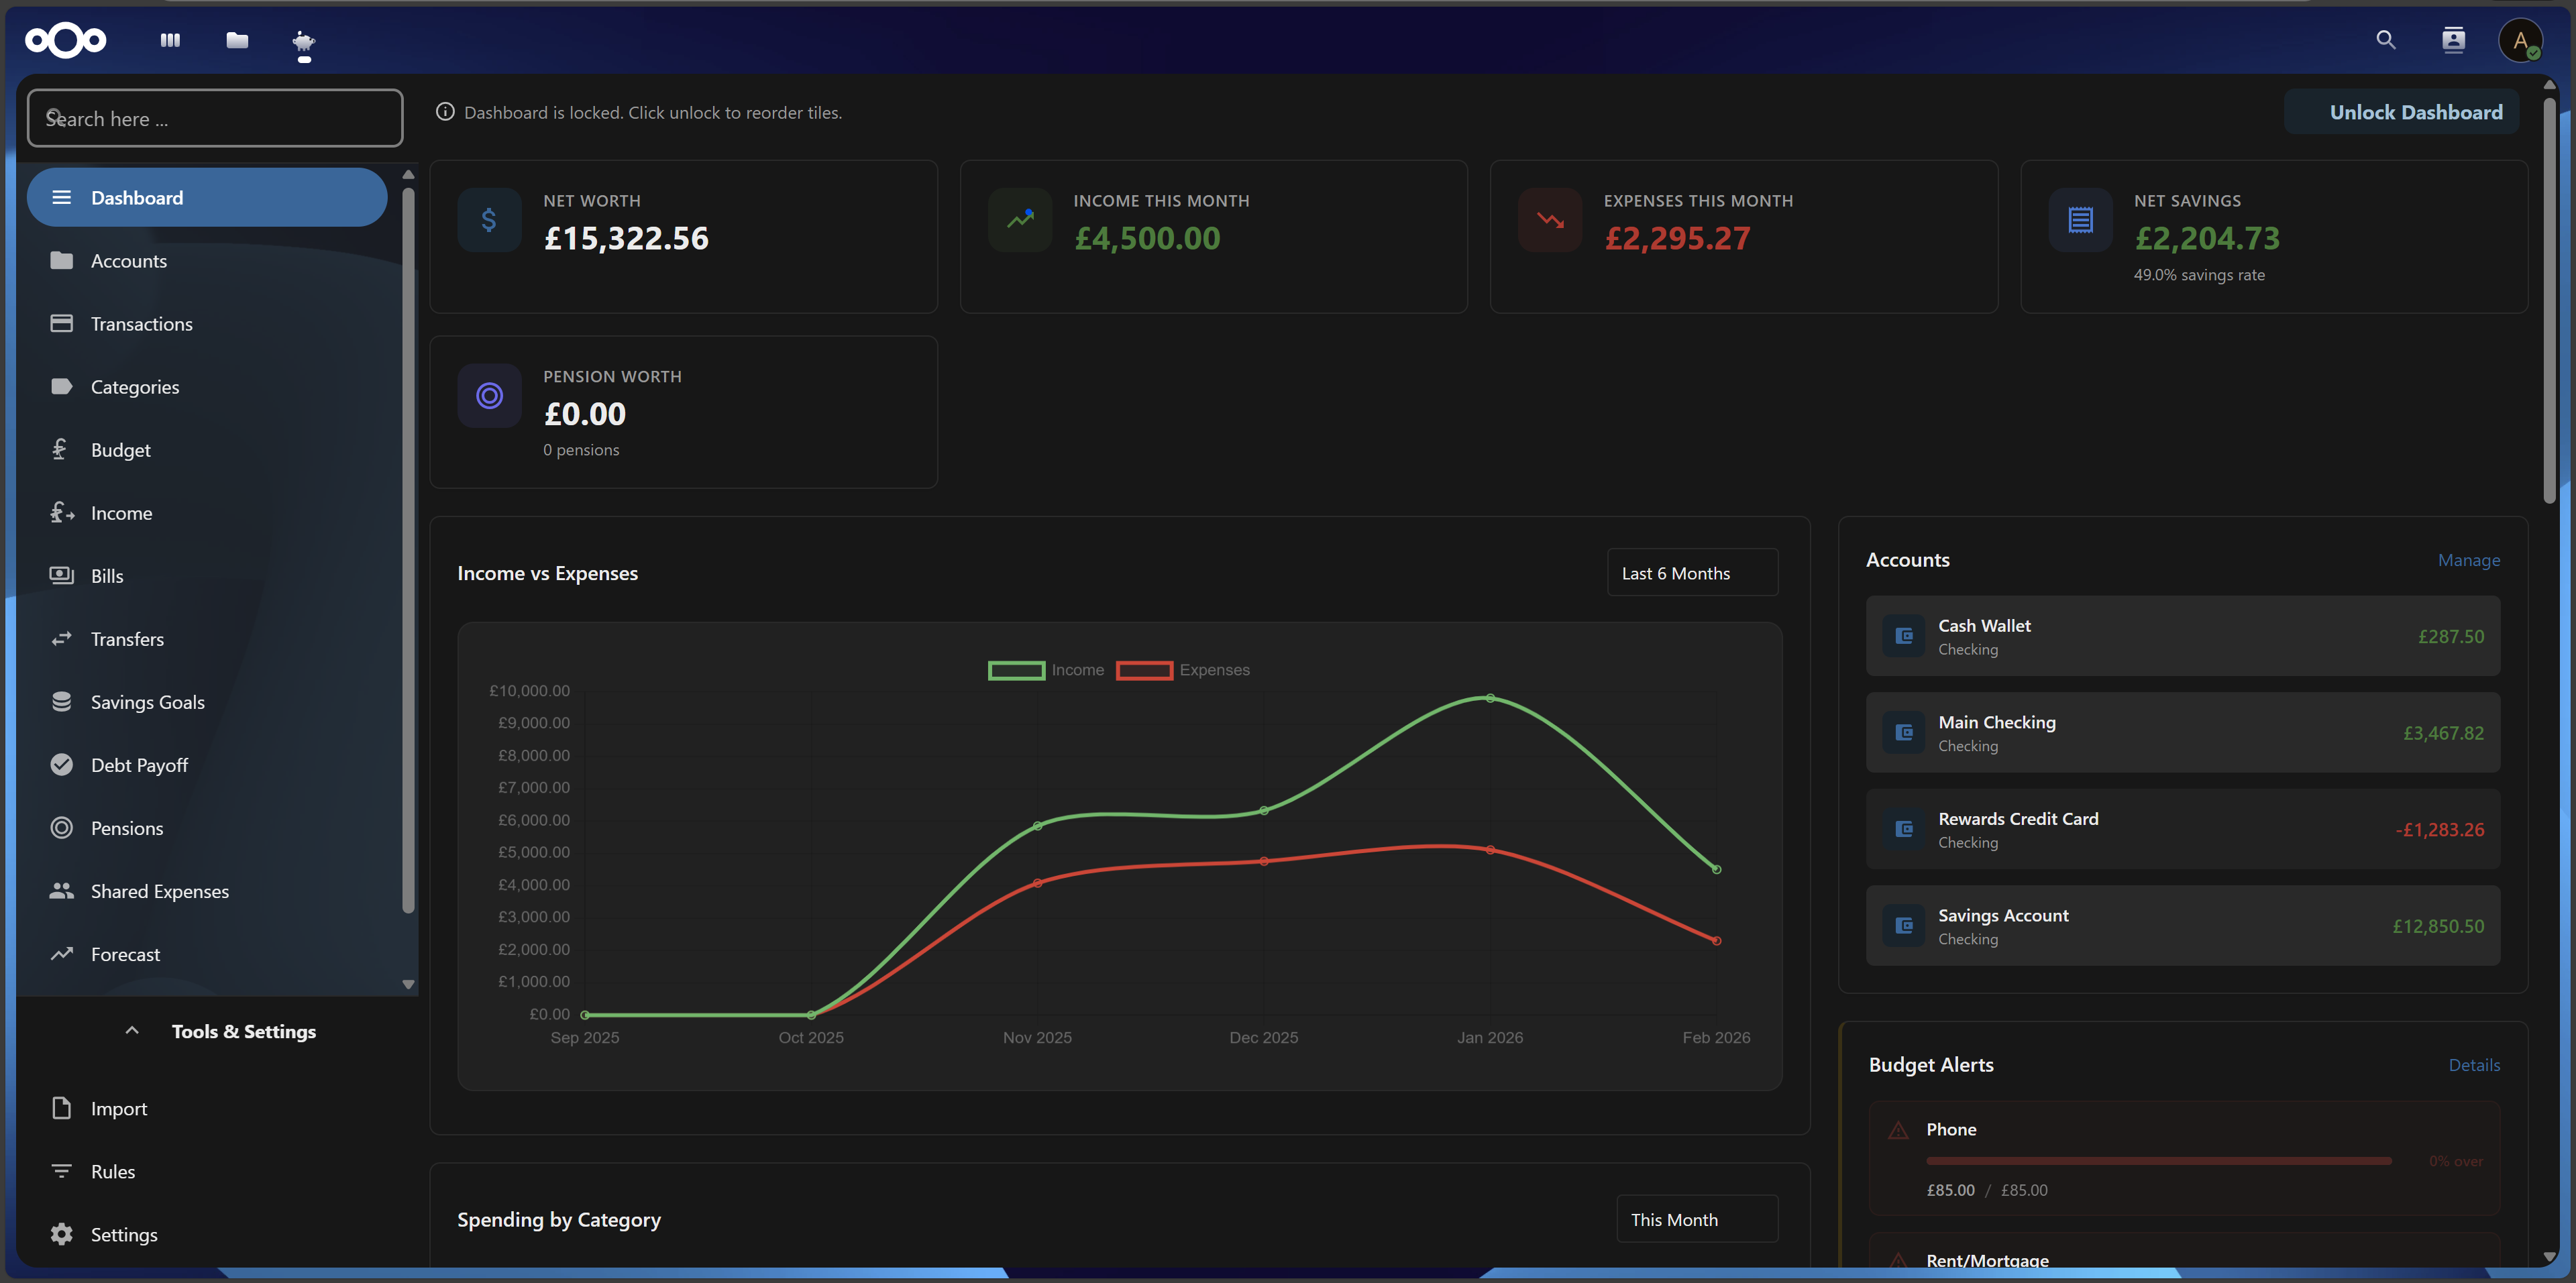Viewport: 2576px width, 1283px height.
Task: Open the Nextcloud logo home link
Action: click(66, 41)
